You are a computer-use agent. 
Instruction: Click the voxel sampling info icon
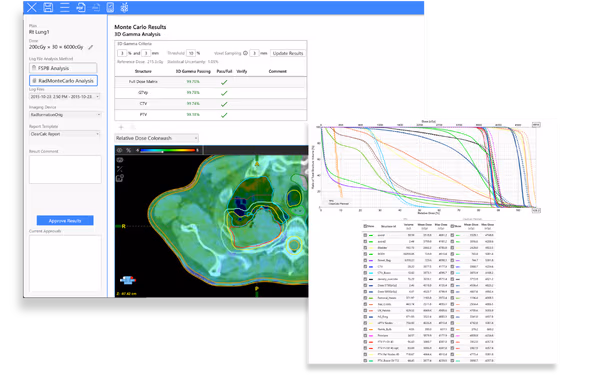click(245, 53)
